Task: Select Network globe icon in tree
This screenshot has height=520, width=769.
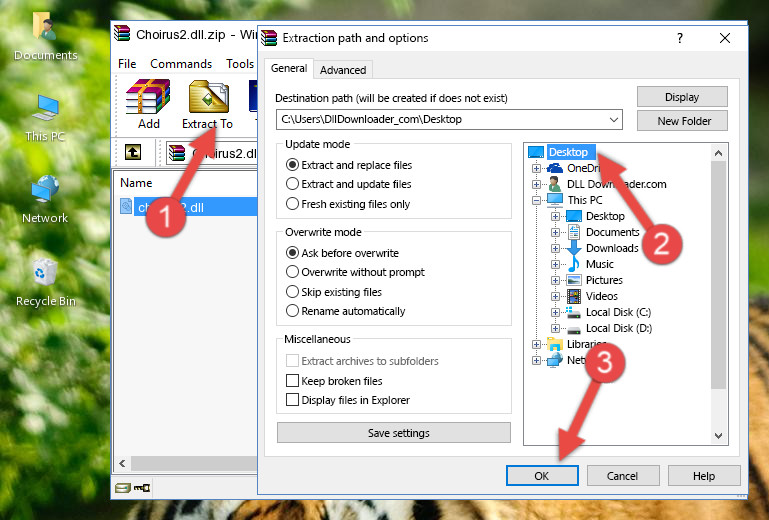Action: [x=555, y=360]
